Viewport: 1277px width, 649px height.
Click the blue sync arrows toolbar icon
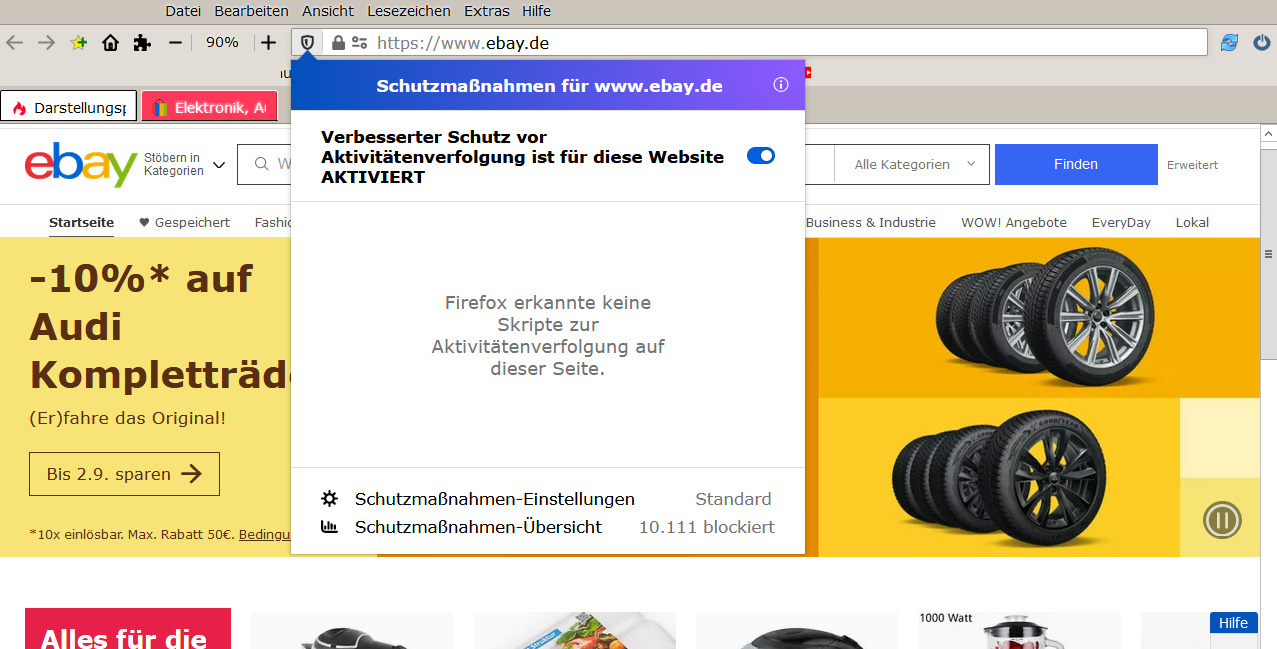tap(1229, 43)
